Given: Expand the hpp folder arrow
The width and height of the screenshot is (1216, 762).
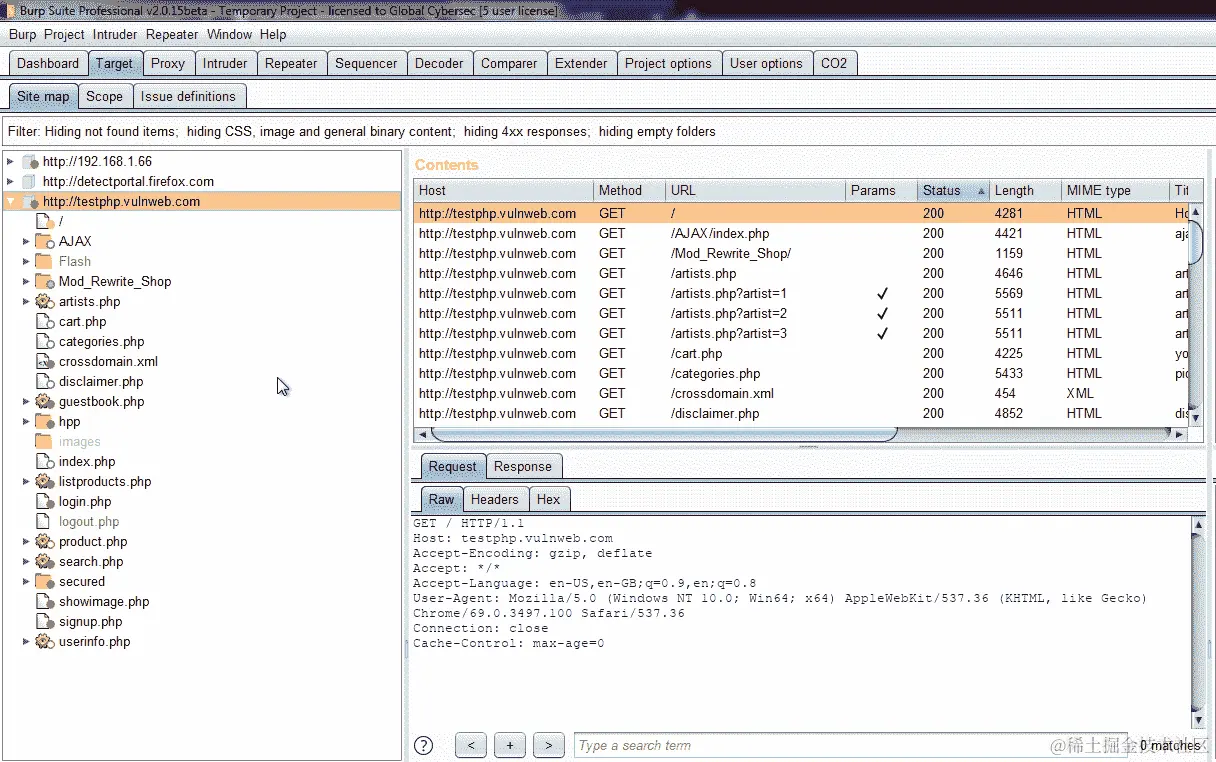Looking at the screenshot, I should [x=26, y=421].
